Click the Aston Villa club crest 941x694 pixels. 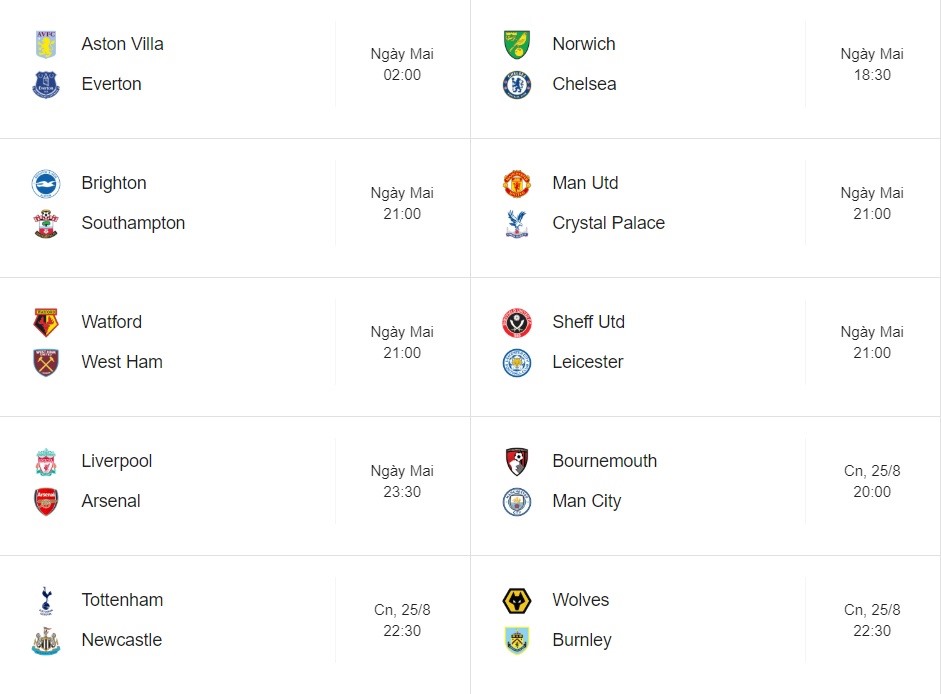[46, 44]
